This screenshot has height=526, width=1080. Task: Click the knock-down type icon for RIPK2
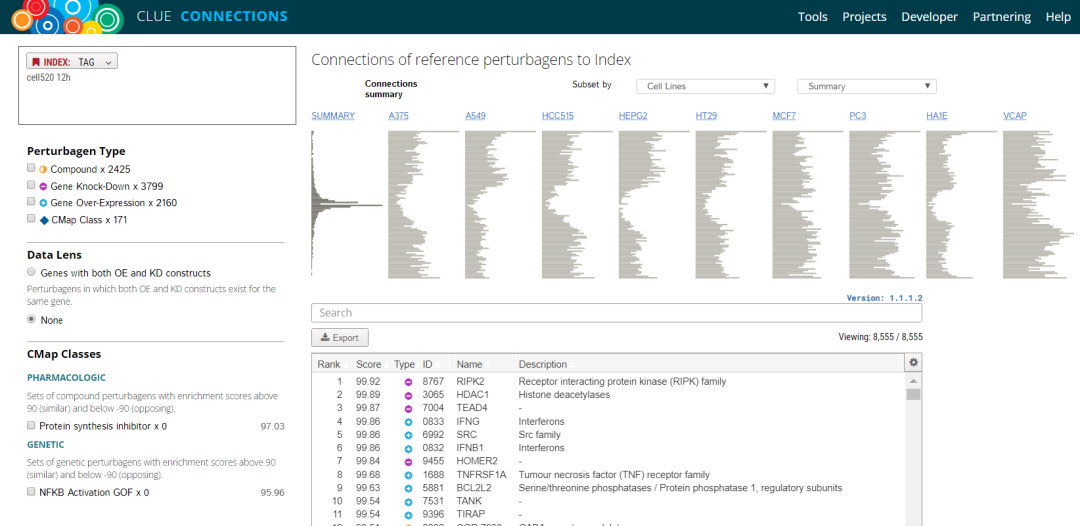(408, 382)
